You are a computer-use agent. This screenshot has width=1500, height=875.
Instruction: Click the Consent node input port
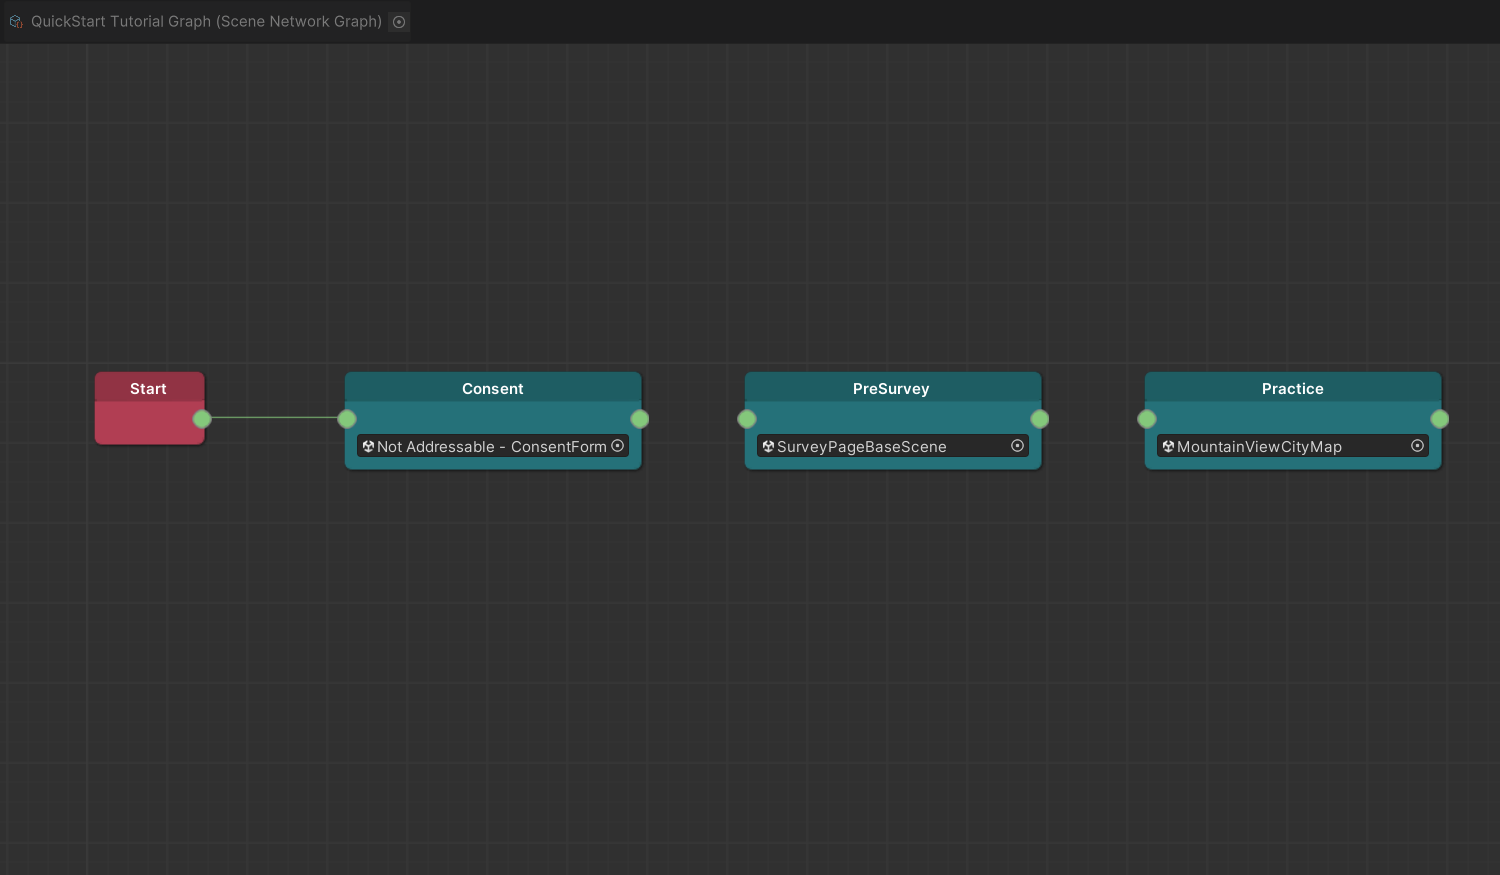coord(347,419)
